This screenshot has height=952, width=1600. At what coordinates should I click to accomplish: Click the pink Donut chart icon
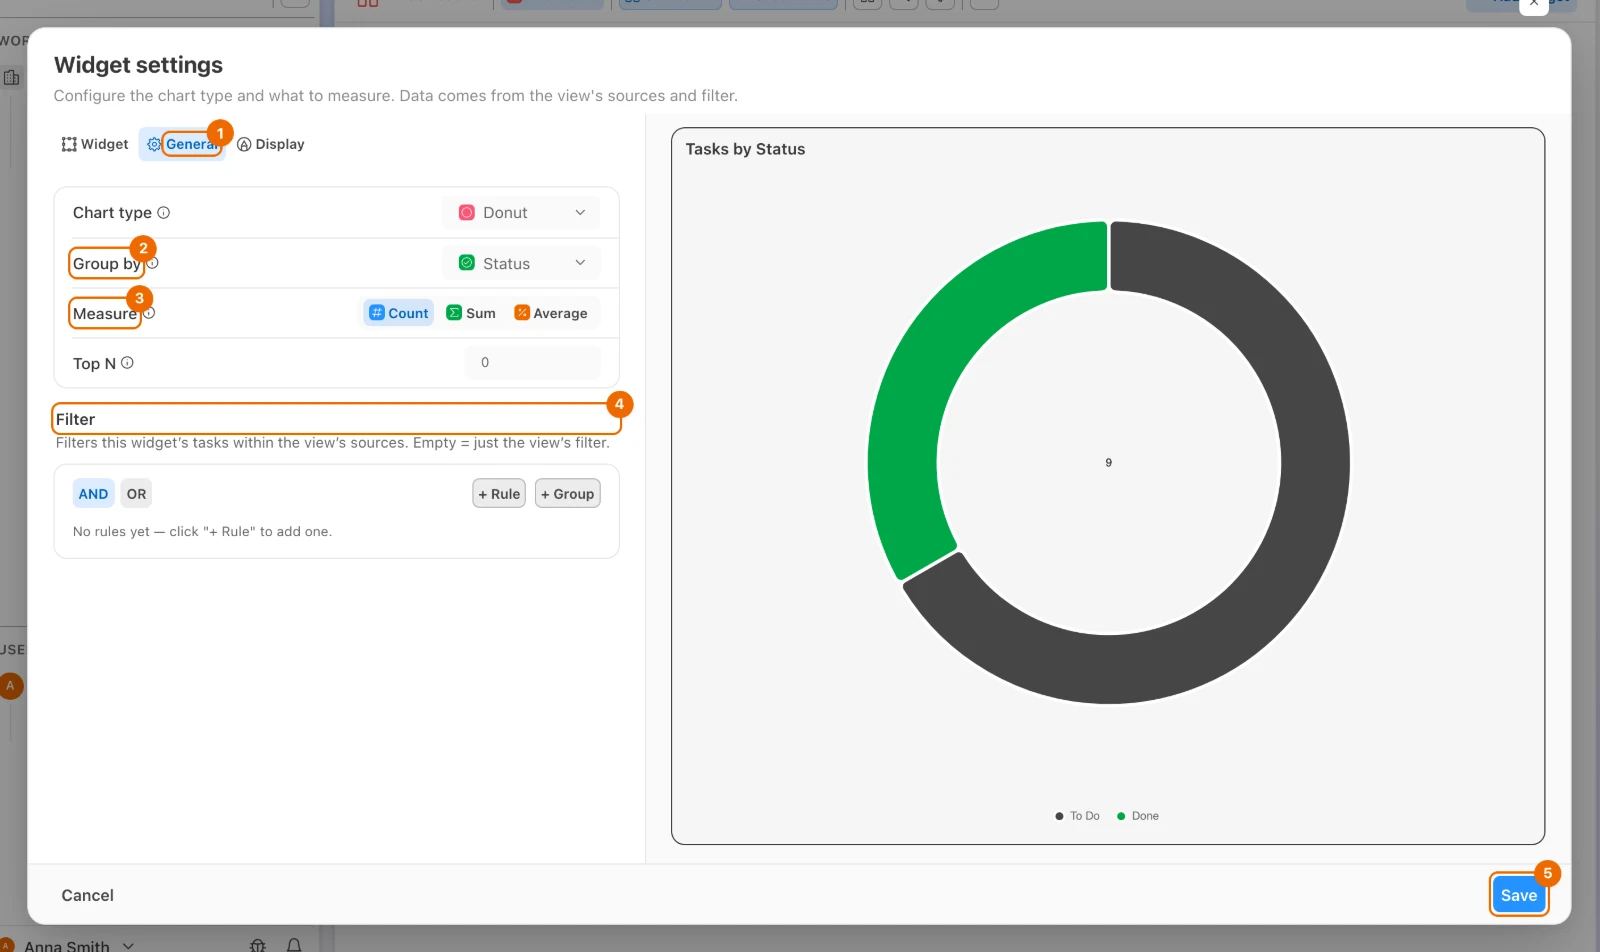466,213
